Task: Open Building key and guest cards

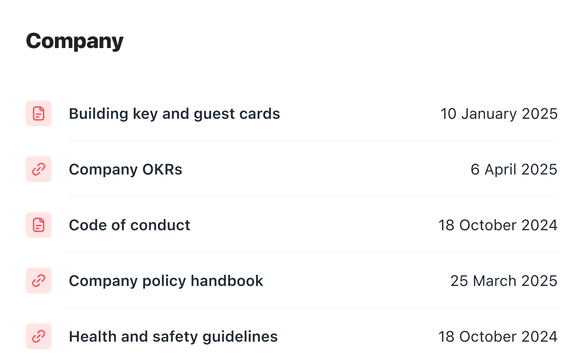Action: (174, 114)
